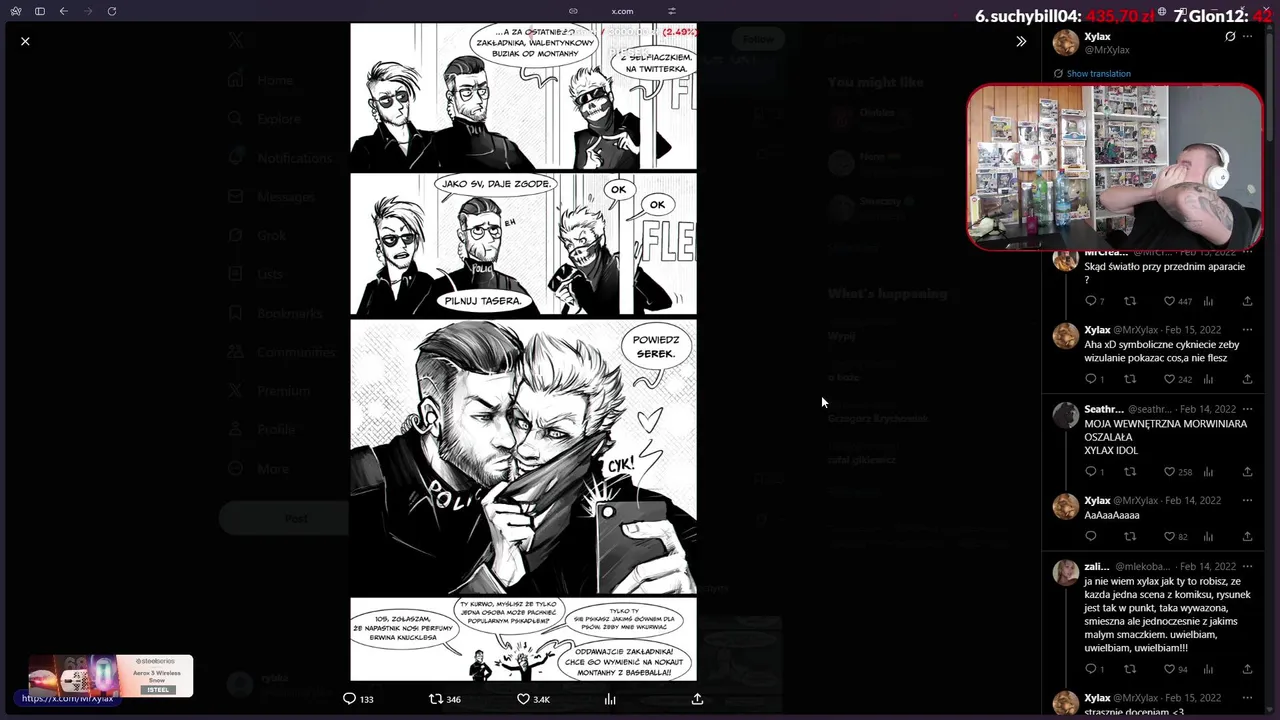Open the comic image in the viewer
This screenshot has width=1280, height=720.
coord(523,352)
